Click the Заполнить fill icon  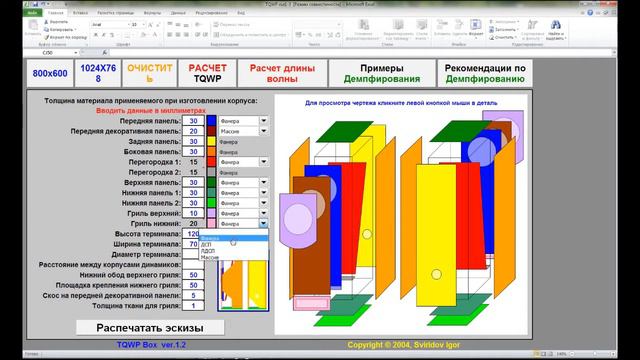pos(491,29)
